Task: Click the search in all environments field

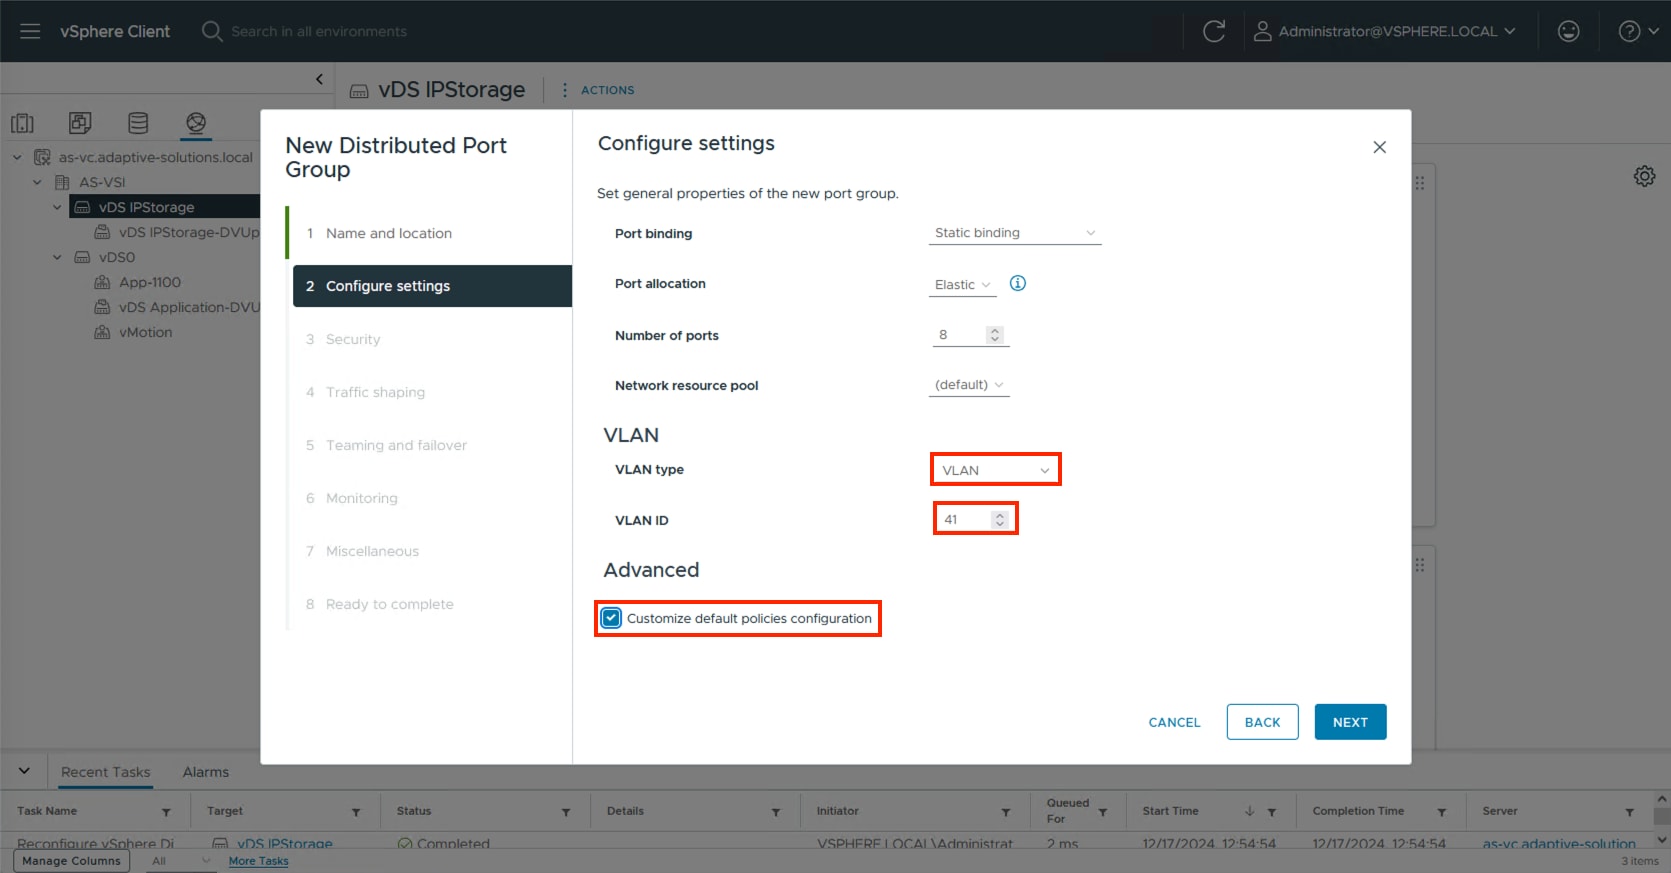Action: [319, 31]
